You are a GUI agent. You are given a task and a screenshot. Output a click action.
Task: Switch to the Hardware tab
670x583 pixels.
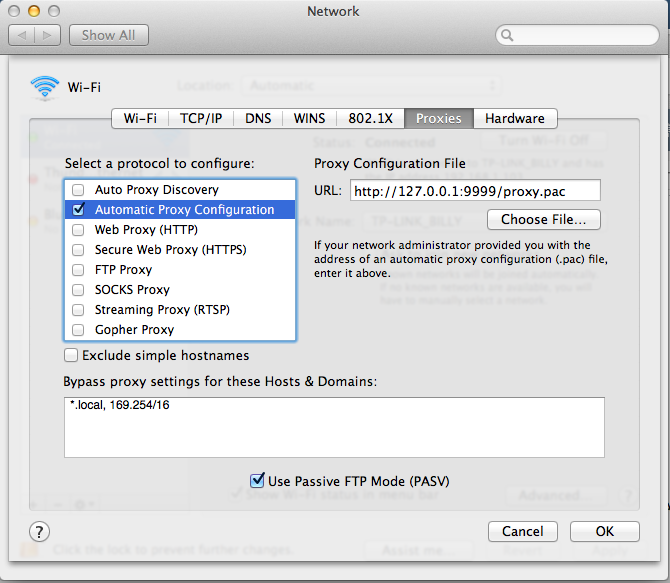[515, 118]
